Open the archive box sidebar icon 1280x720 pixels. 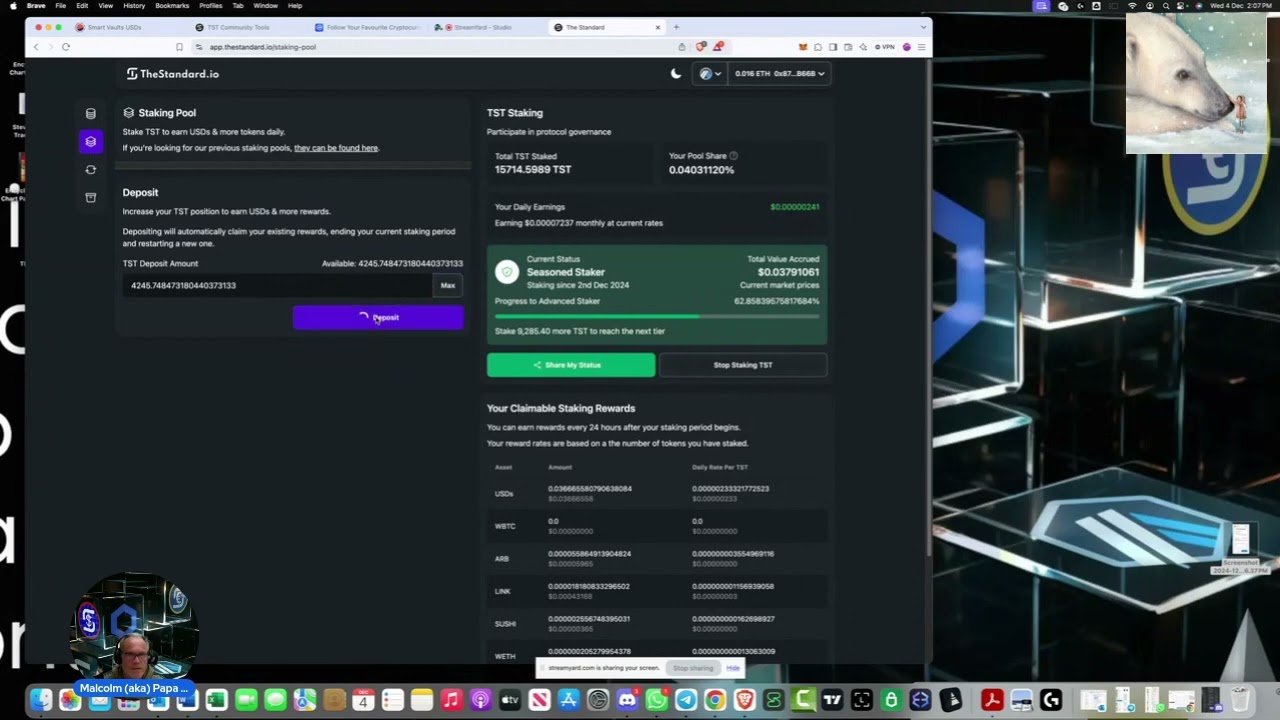[90, 198]
